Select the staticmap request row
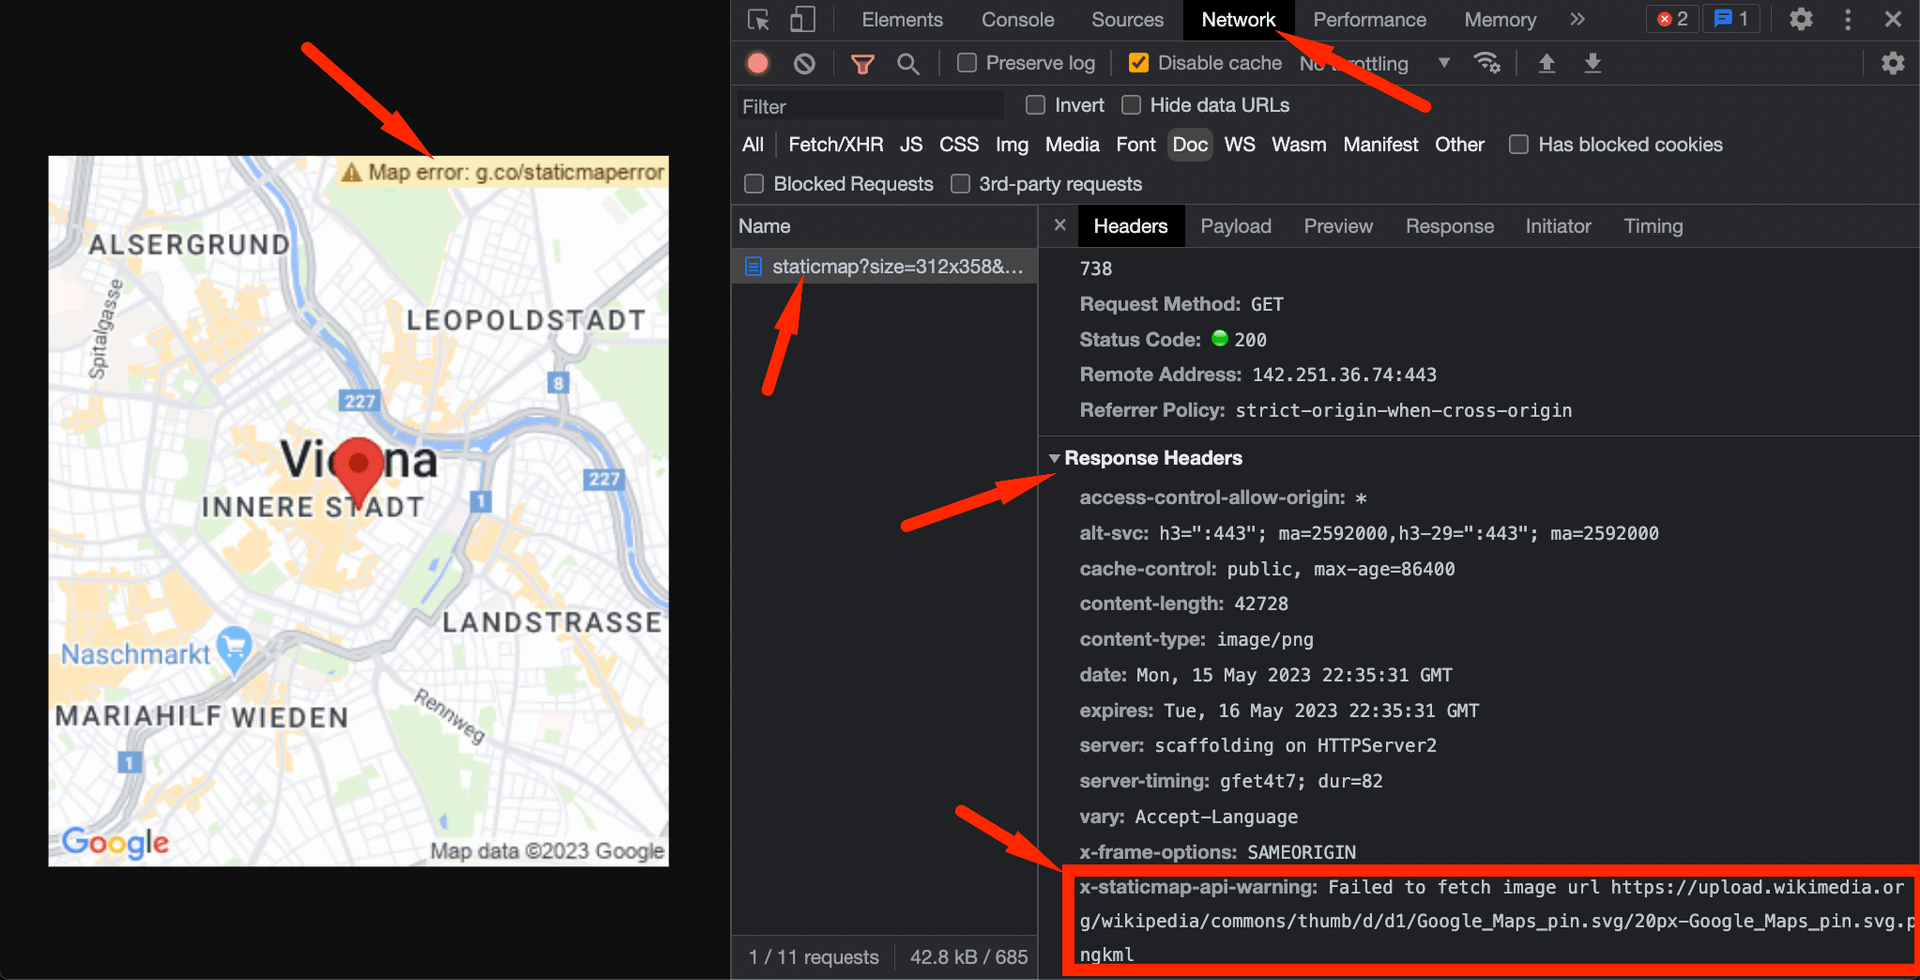This screenshot has width=1920, height=980. [x=885, y=267]
